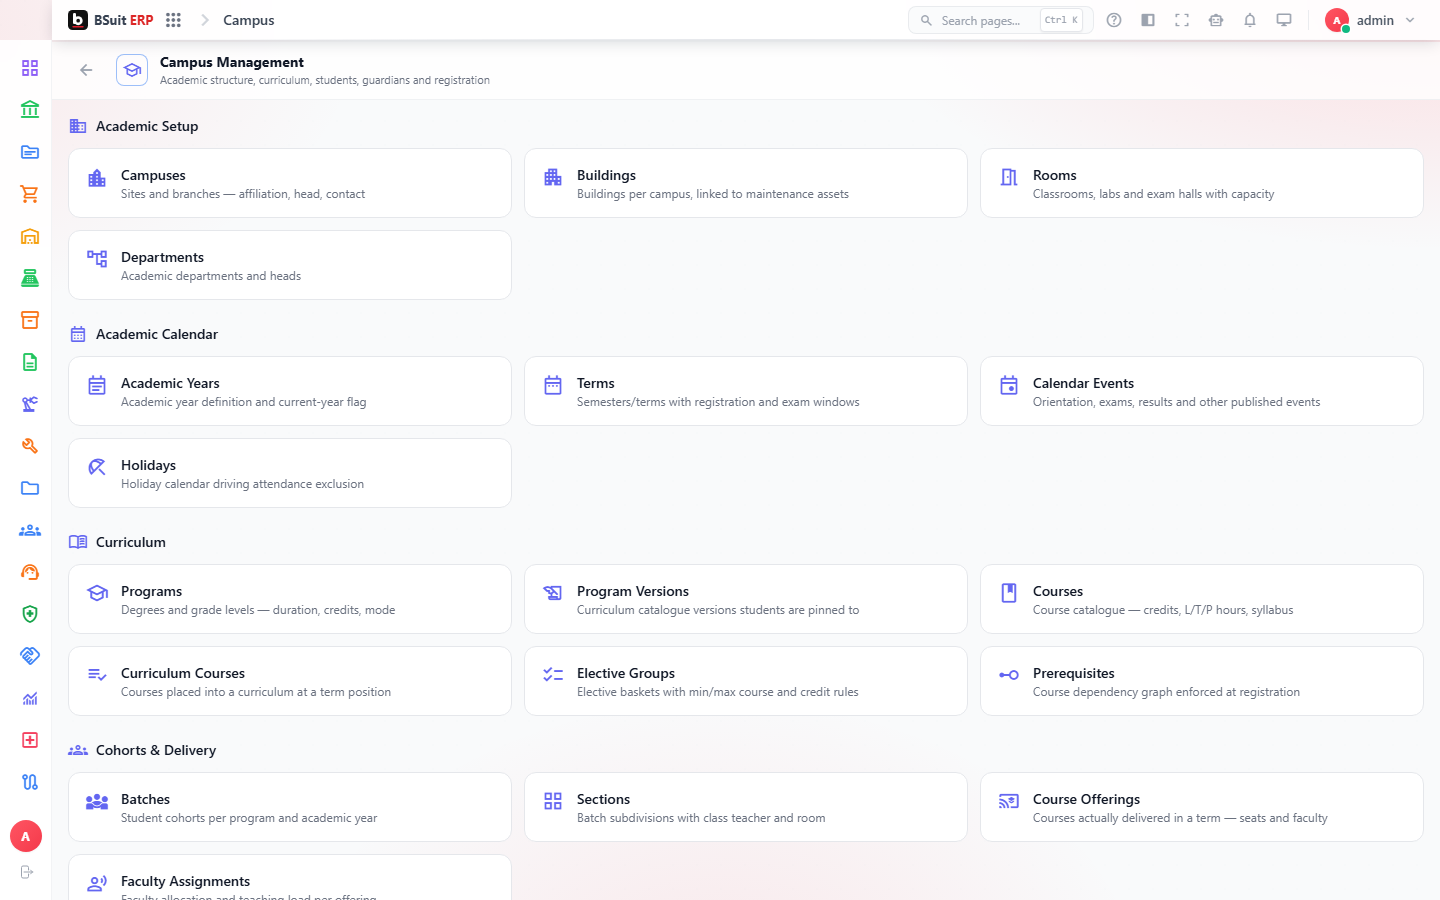Click the graduation cap module icon

coord(132,70)
